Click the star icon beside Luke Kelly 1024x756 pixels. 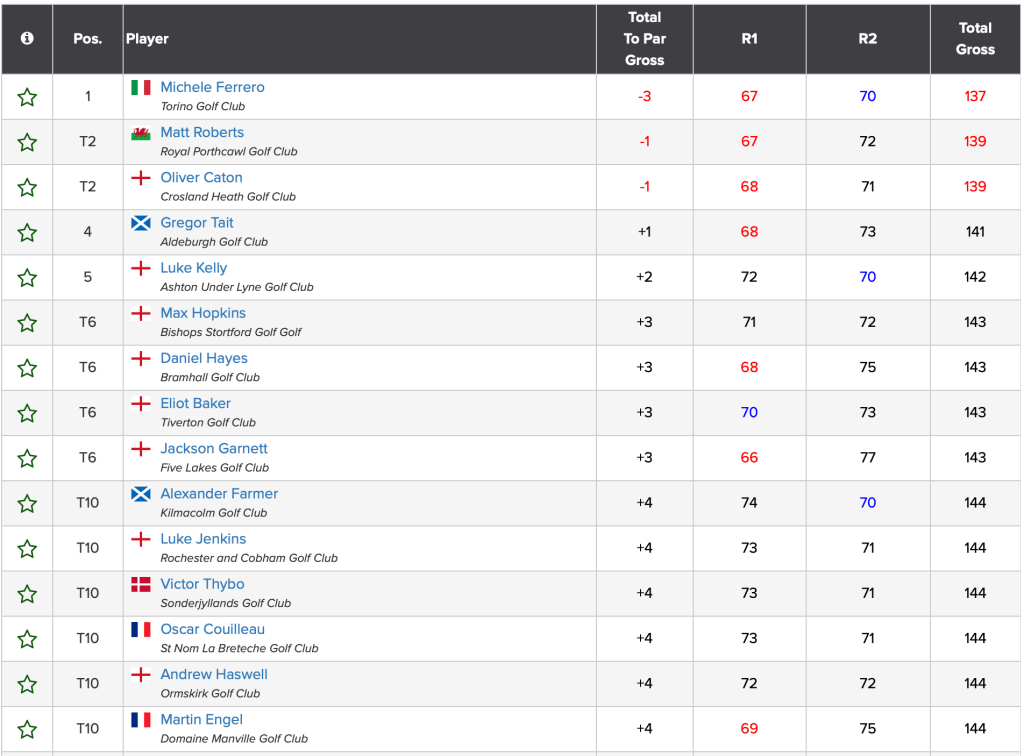click(x=27, y=278)
